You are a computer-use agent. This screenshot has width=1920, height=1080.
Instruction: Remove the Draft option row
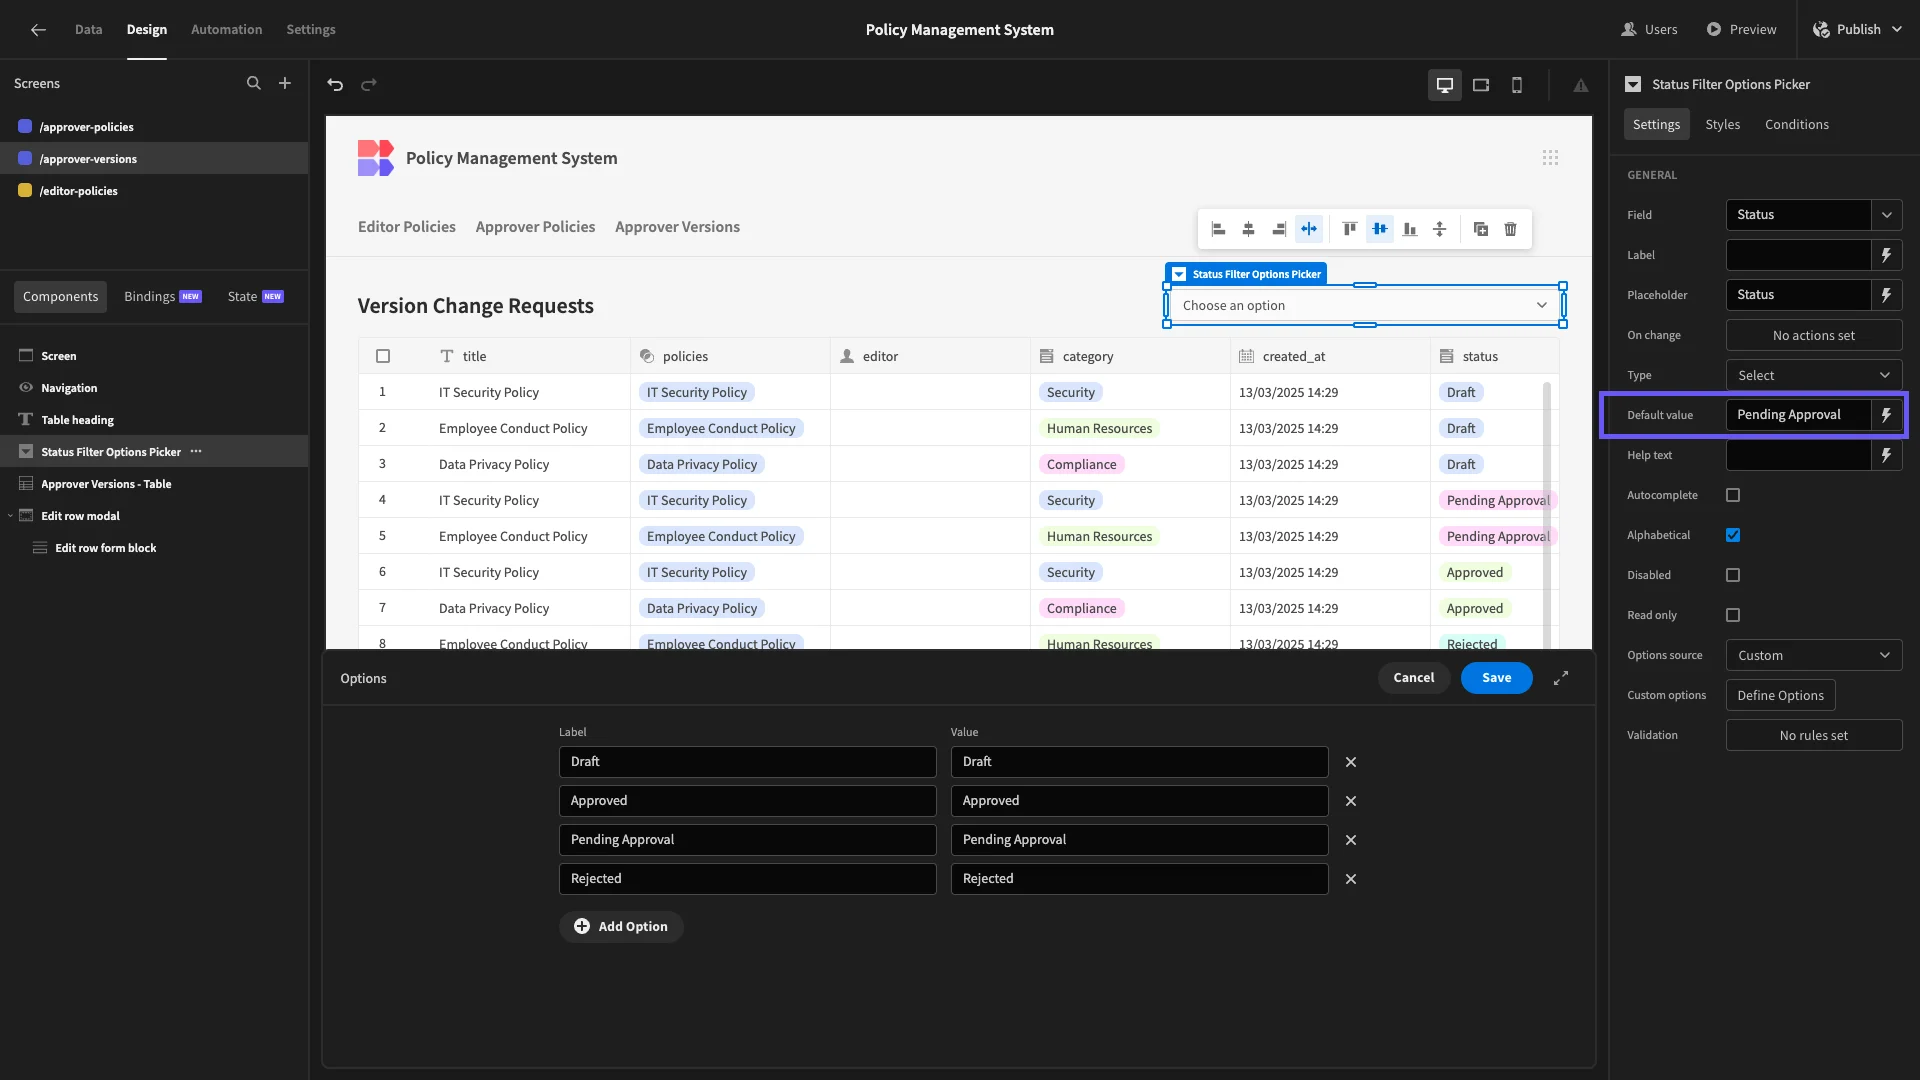tap(1351, 762)
